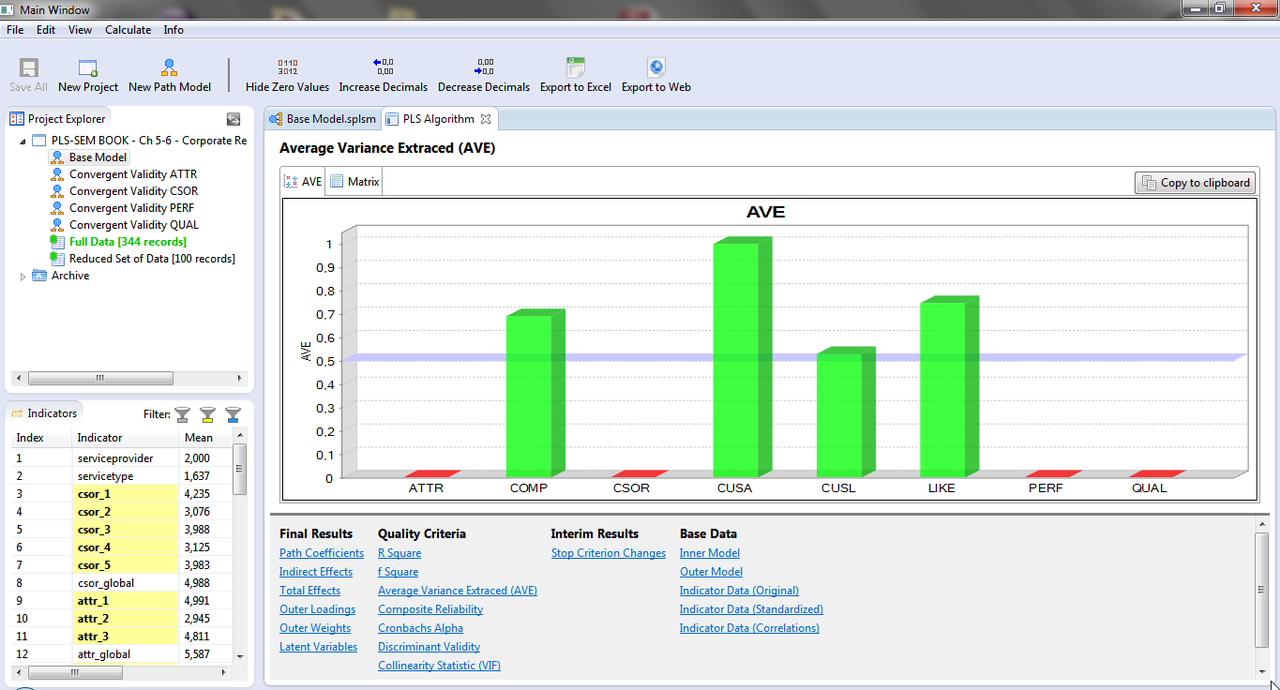The image size is (1280, 690).
Task: Open the Calculate menu
Action: pyautogui.click(x=128, y=30)
